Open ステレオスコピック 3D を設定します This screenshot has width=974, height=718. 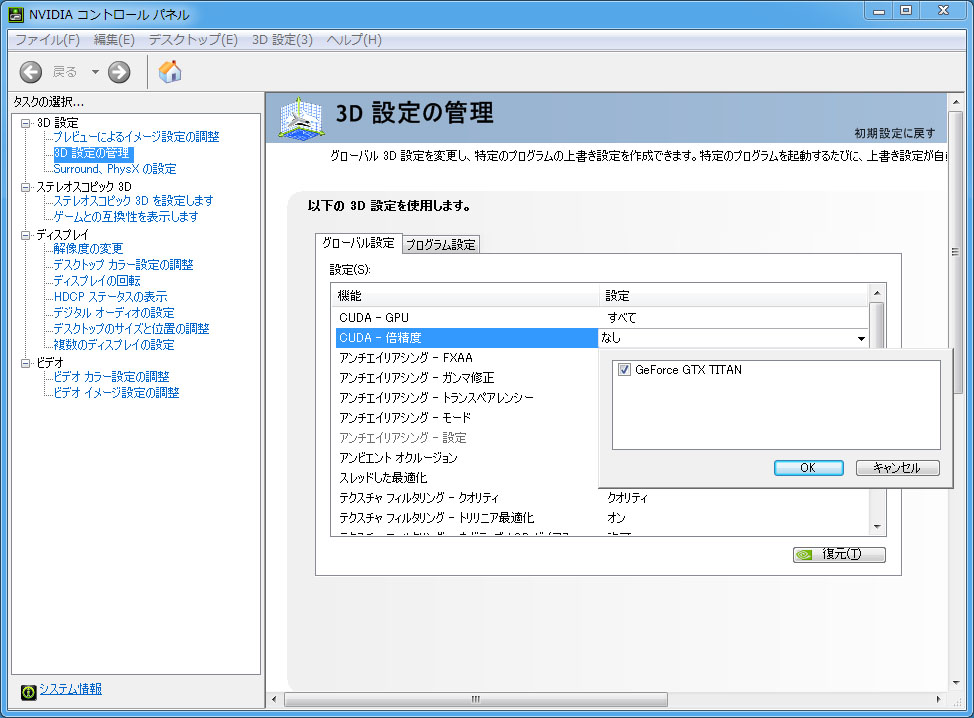tap(133, 201)
